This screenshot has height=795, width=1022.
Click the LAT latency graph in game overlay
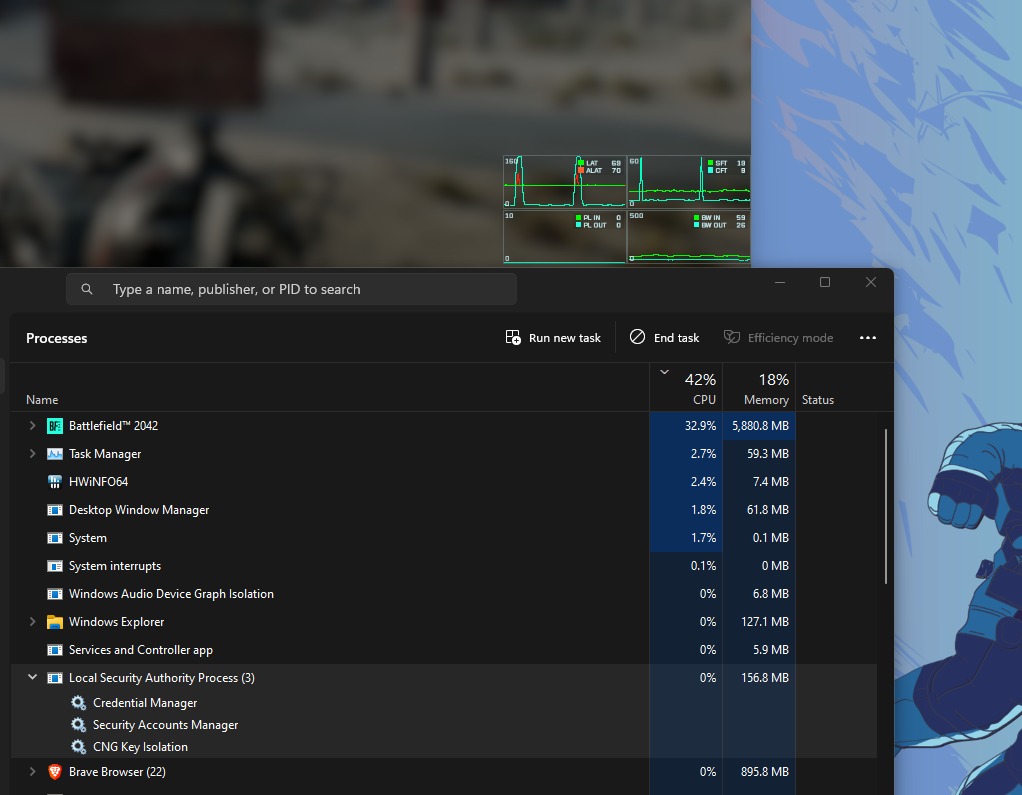pos(564,181)
